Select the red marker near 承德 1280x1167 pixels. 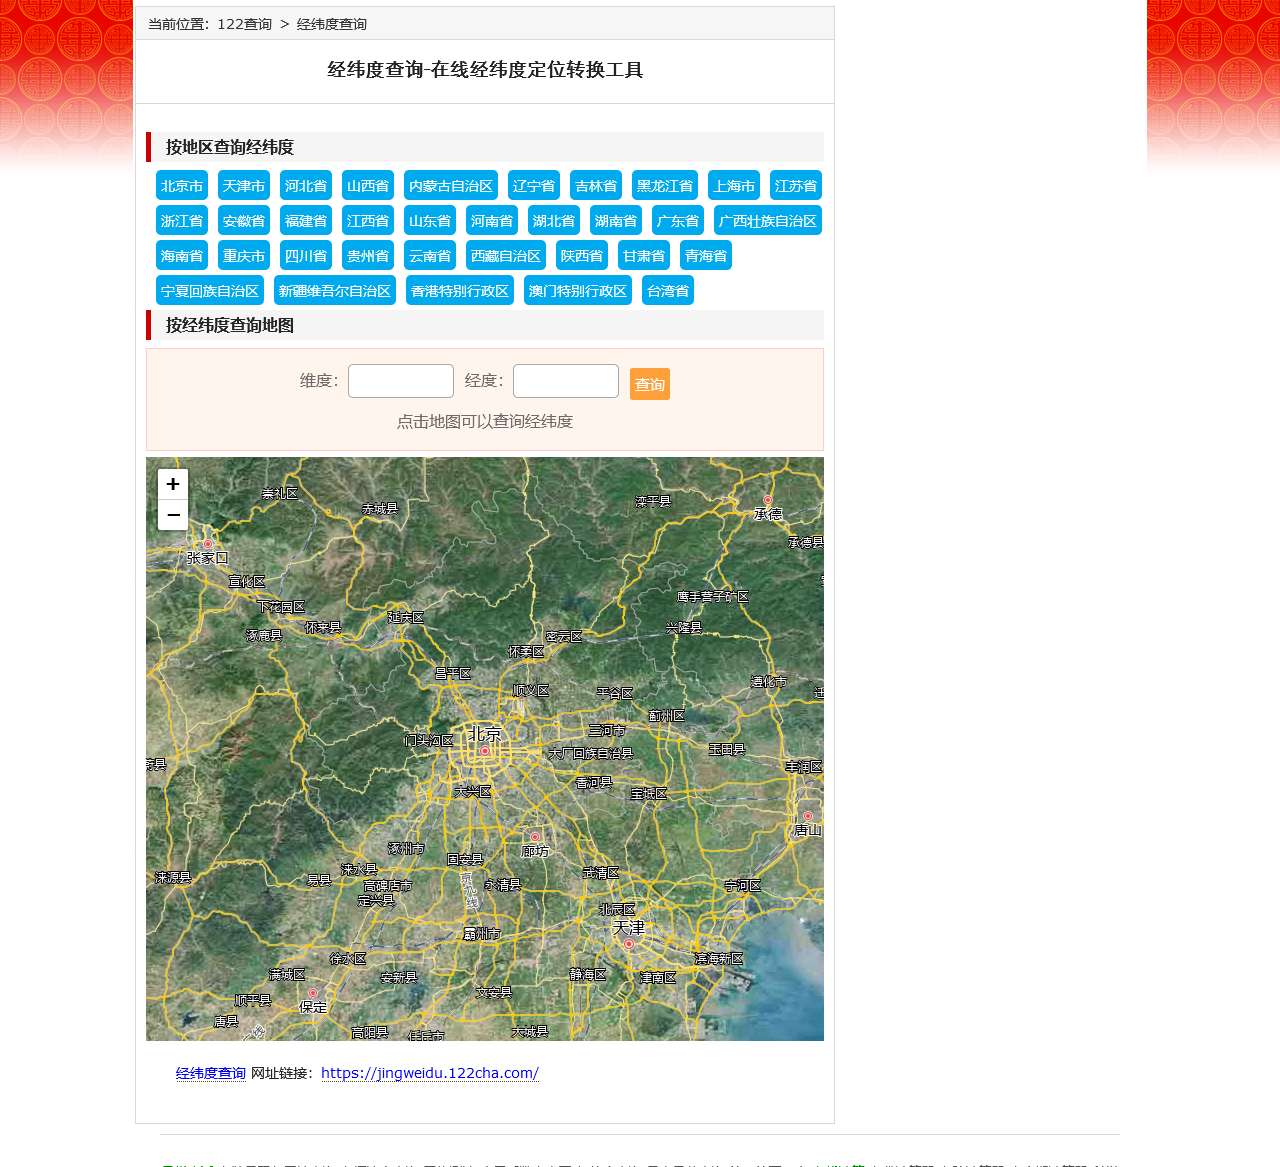[x=768, y=498]
